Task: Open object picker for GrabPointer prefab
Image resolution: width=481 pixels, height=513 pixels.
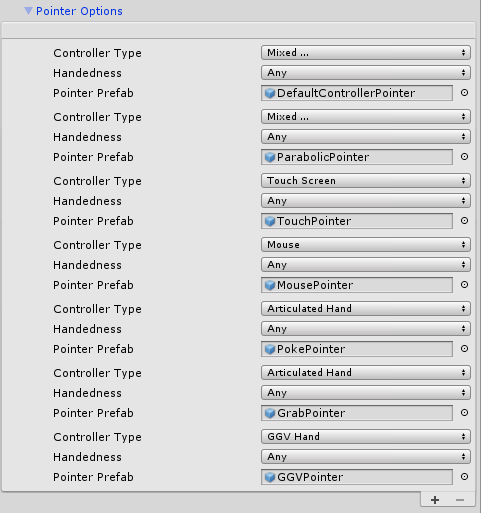Action: tap(464, 413)
